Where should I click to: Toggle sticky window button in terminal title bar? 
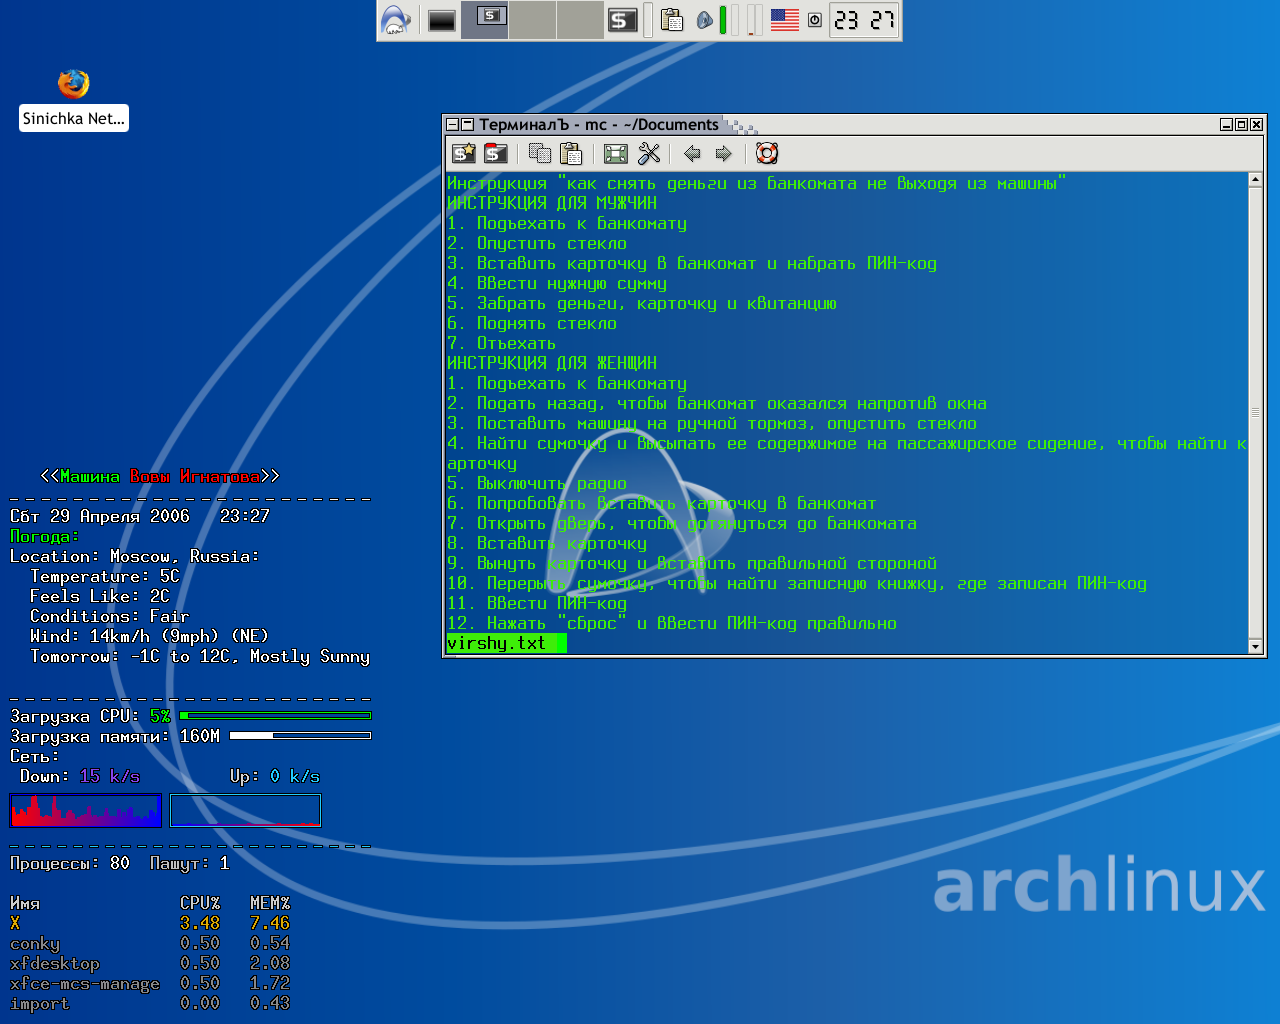[467, 125]
